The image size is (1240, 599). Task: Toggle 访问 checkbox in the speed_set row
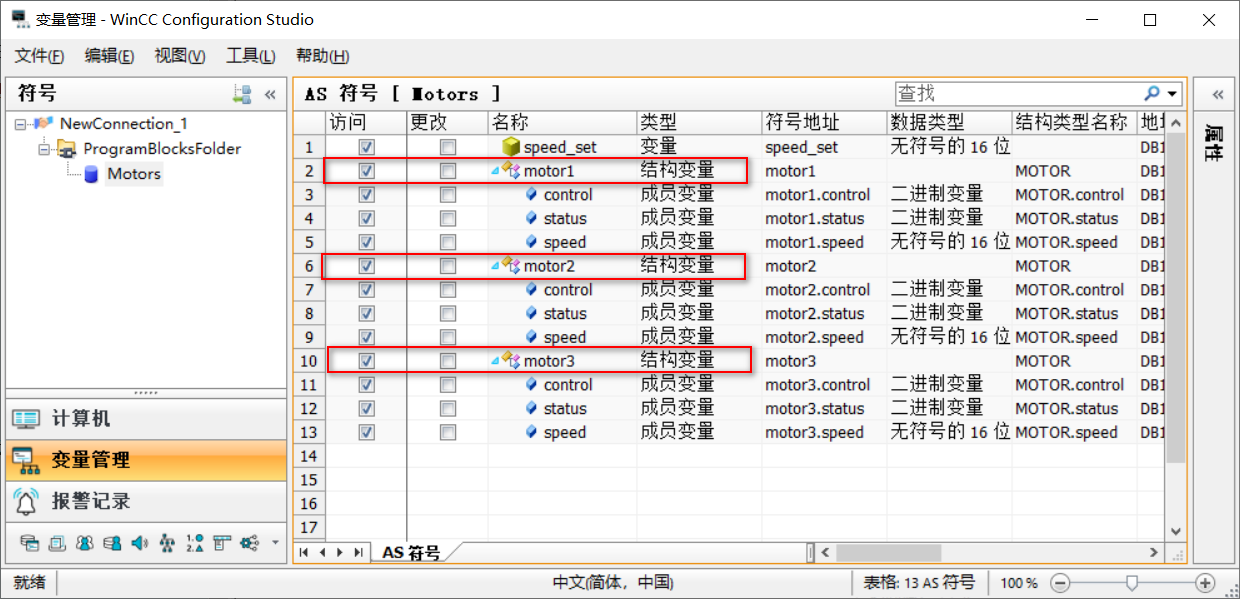pyautogui.click(x=366, y=146)
